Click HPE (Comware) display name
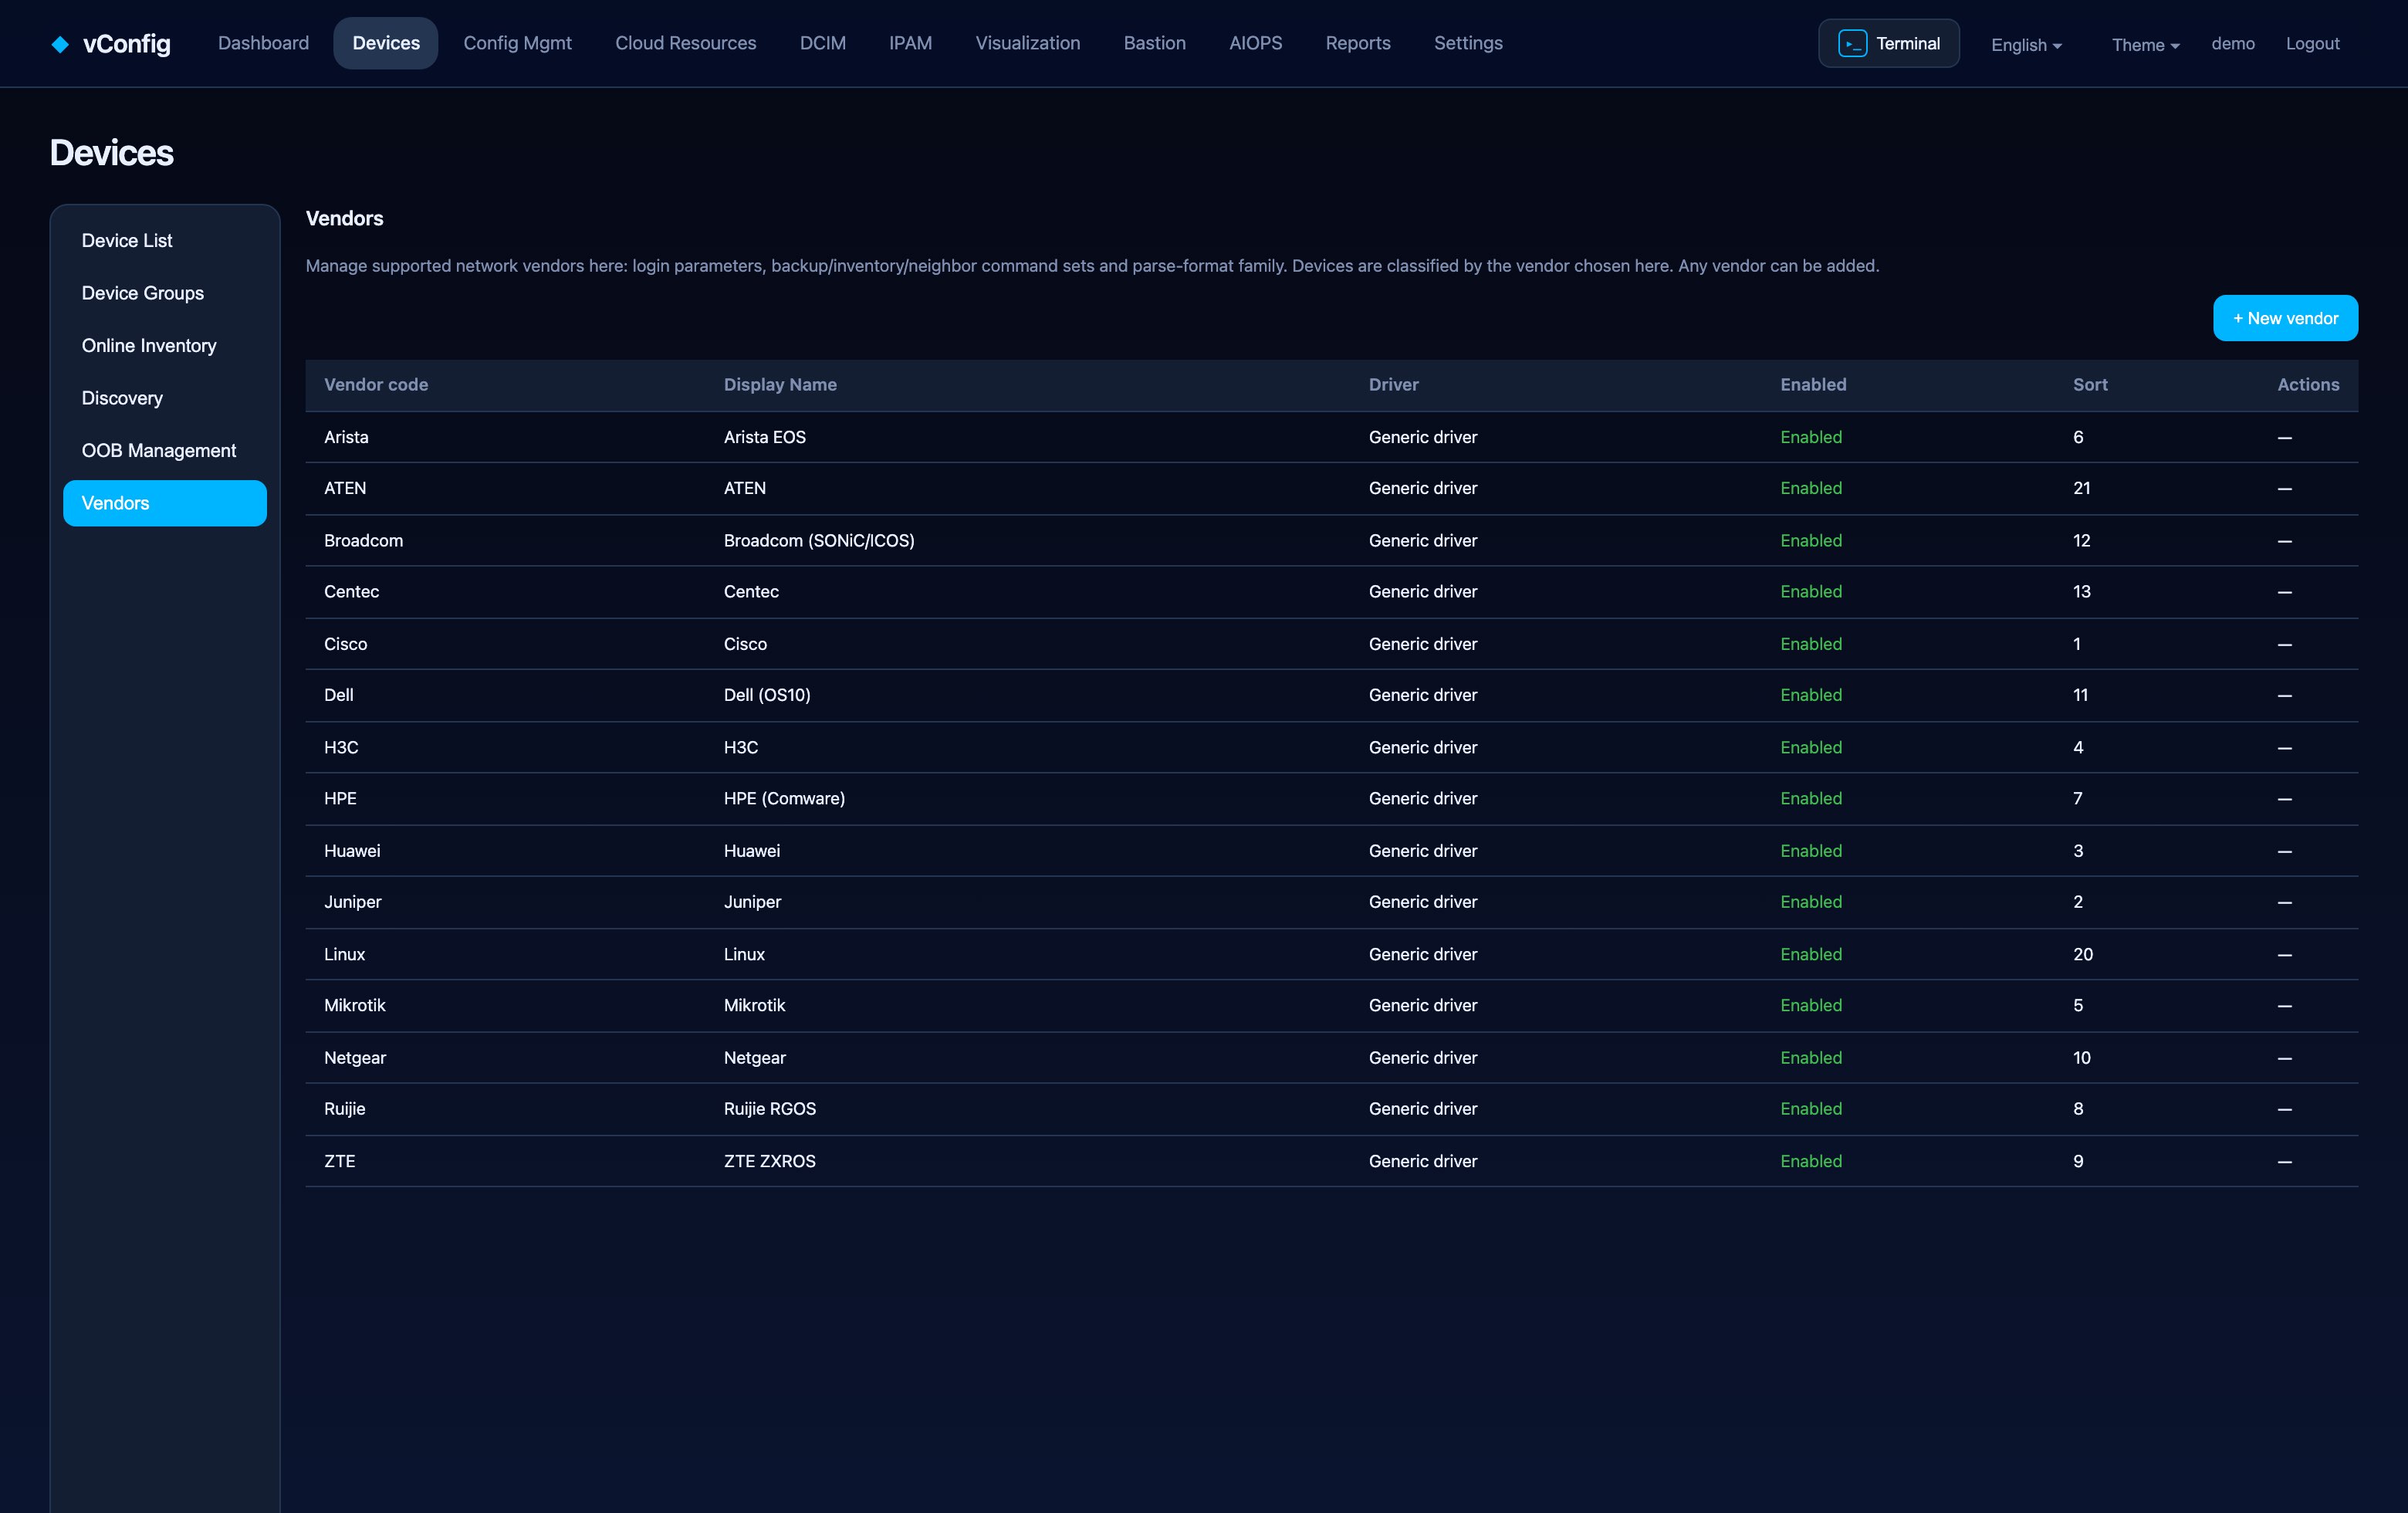The height and width of the screenshot is (1513, 2408). [x=784, y=799]
